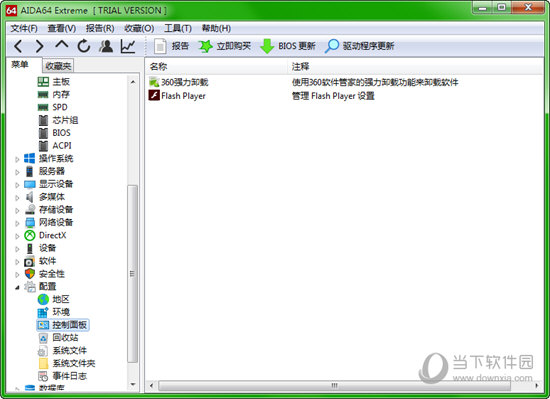Click the green star 立即购买 icon
The height and width of the screenshot is (399, 550).
click(206, 46)
